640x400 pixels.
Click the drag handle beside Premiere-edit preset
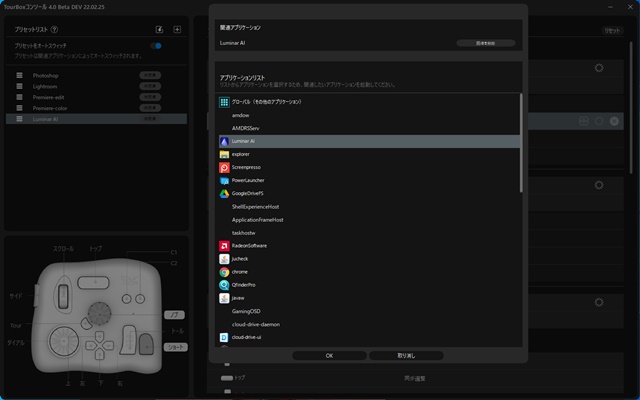point(19,97)
